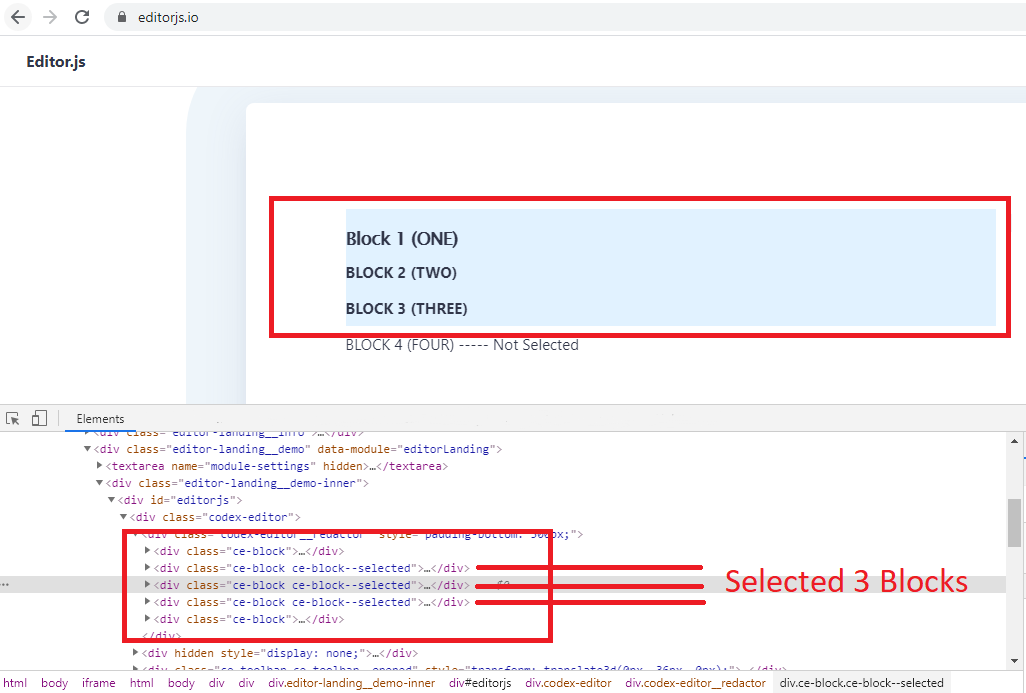Open the Editor.js logo link
Image resolution: width=1026 pixels, height=693 pixels.
(56, 62)
